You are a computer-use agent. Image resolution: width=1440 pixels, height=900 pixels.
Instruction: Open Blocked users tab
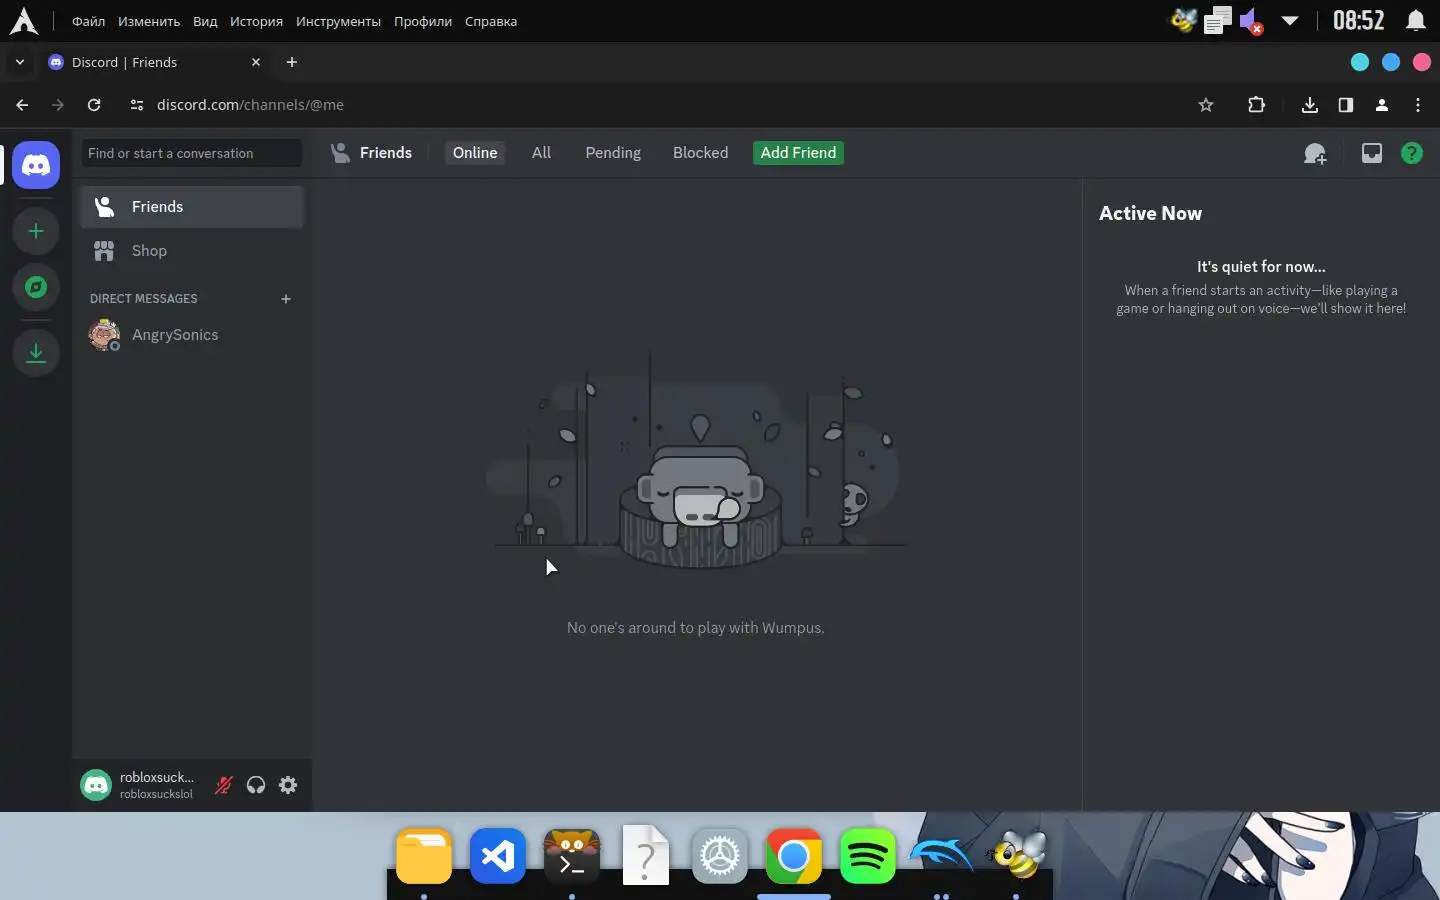[x=700, y=153]
